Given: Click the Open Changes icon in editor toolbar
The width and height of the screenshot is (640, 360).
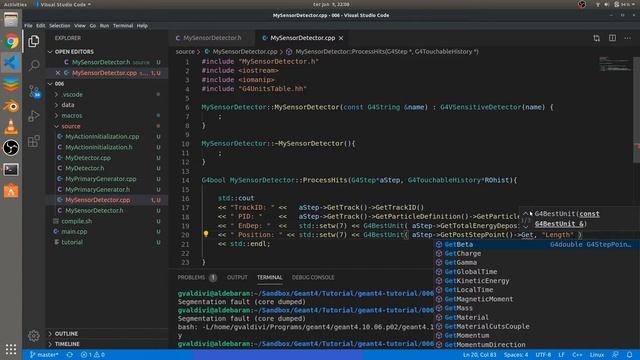Looking at the screenshot, I should tap(597, 38).
